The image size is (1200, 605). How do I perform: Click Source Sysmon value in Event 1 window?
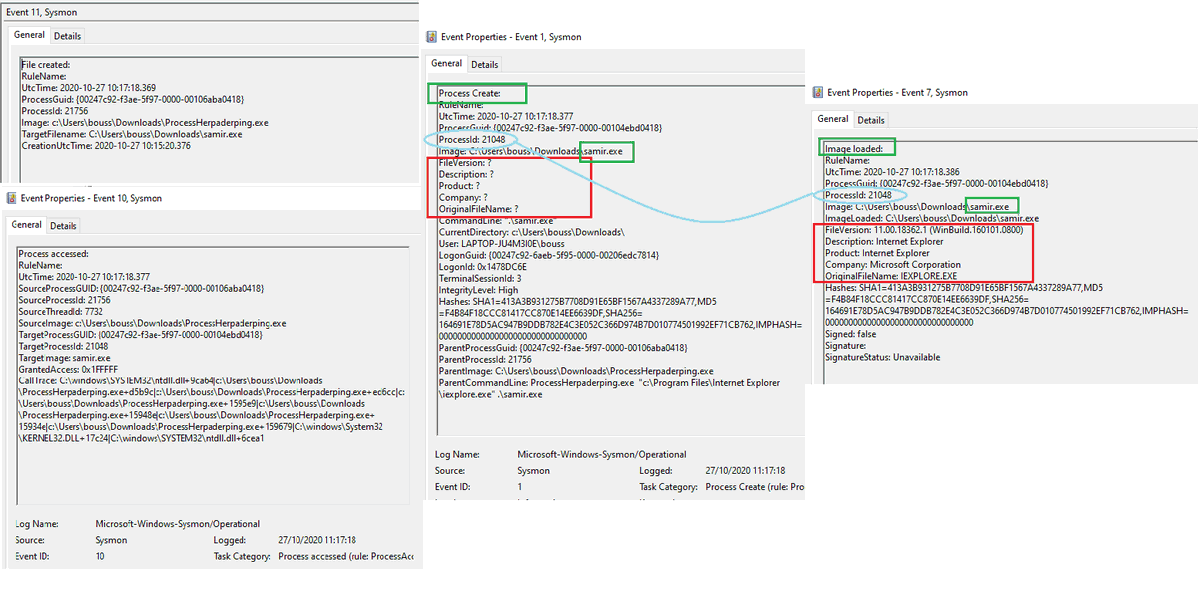point(533,471)
